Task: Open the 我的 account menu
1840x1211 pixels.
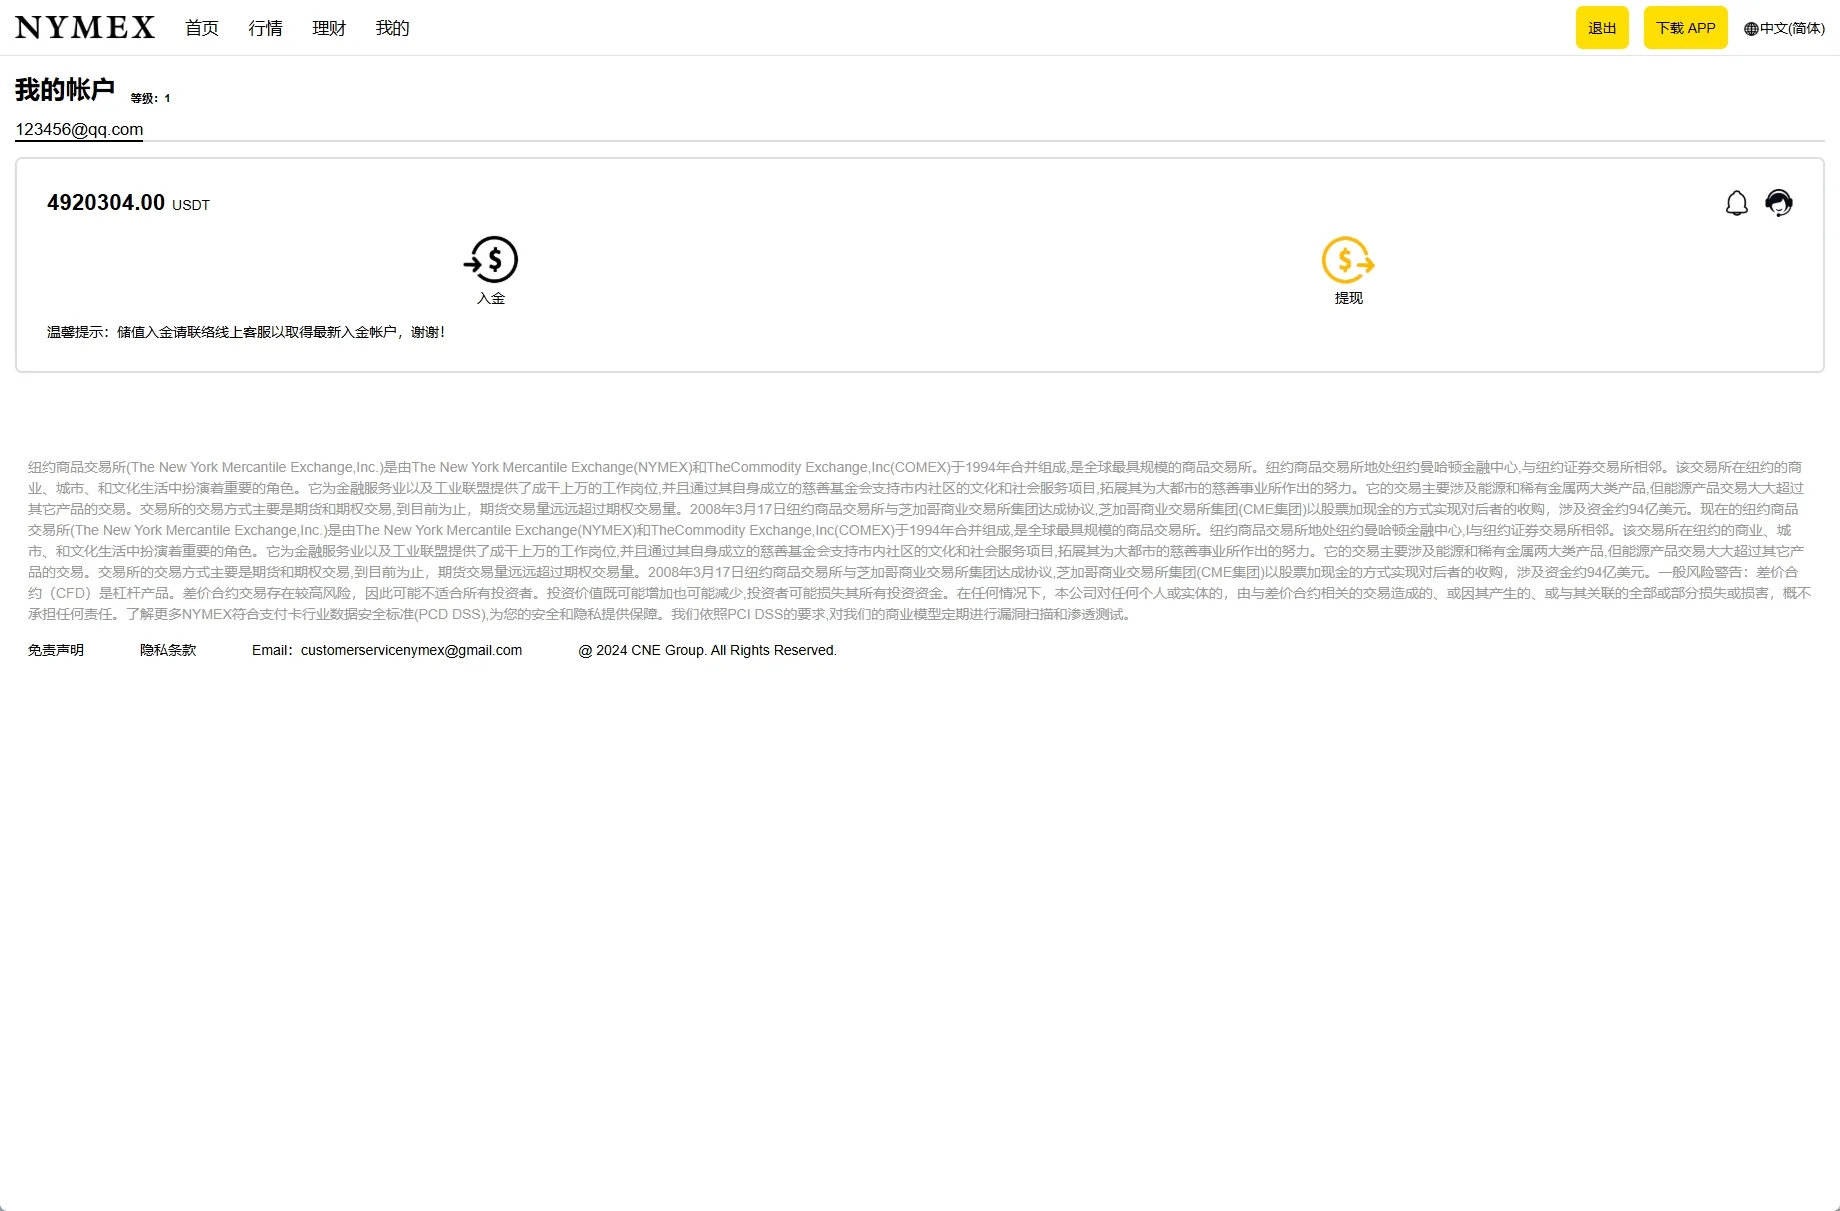Action: [x=391, y=28]
